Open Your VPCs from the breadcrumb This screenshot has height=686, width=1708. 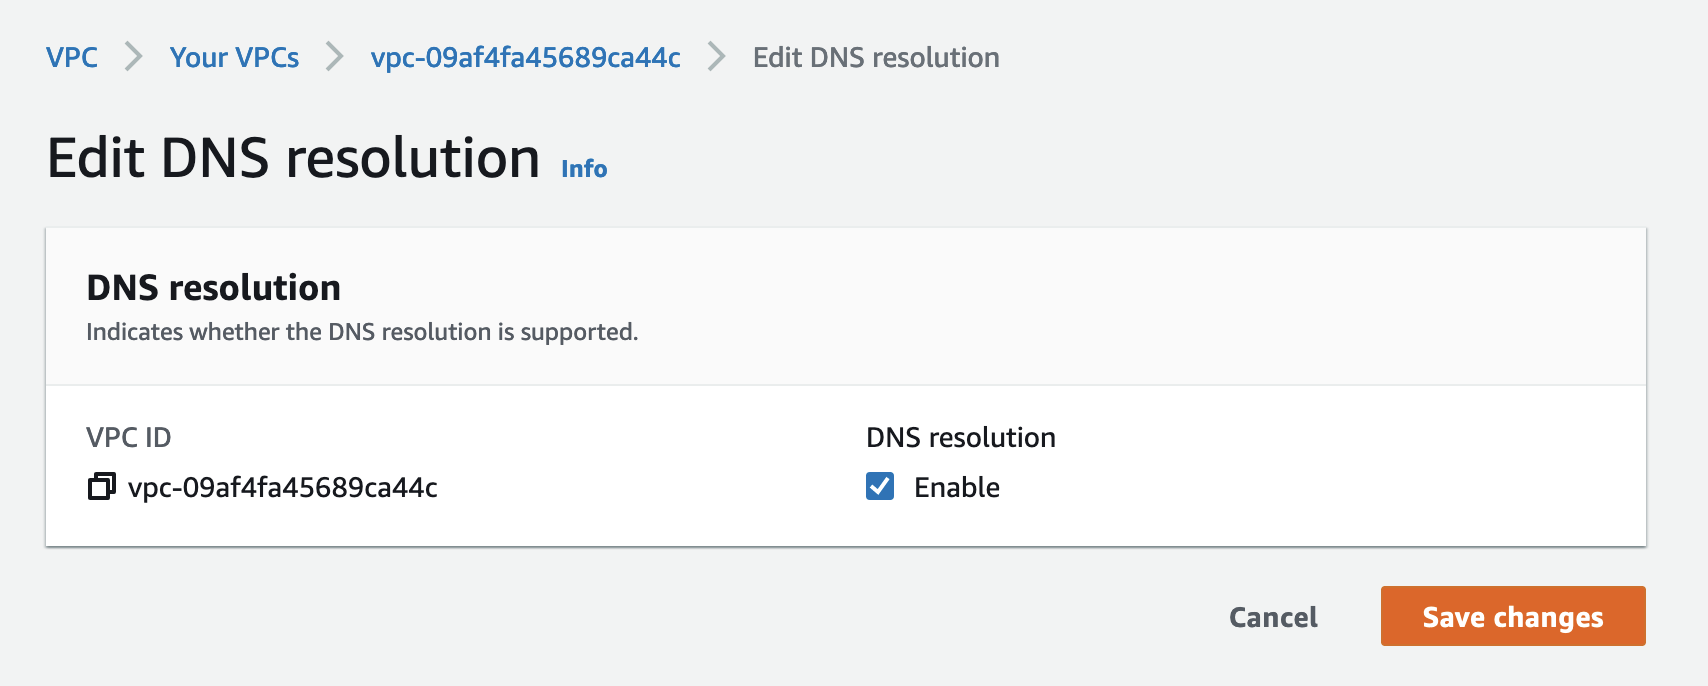coord(234,57)
